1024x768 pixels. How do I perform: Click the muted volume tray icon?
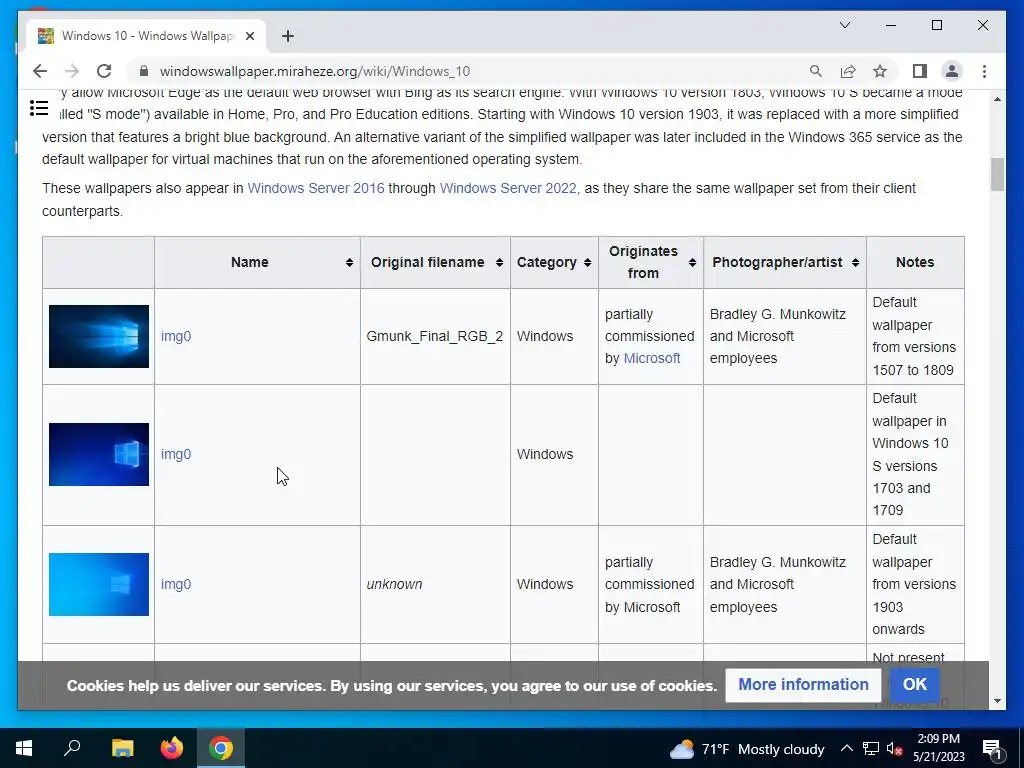pyautogui.click(x=894, y=749)
